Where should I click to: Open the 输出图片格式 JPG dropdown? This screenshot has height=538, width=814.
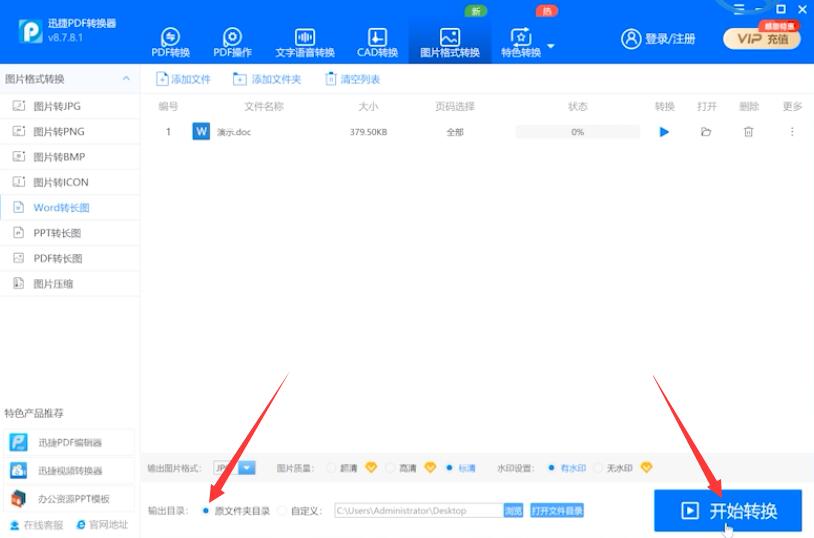point(247,468)
